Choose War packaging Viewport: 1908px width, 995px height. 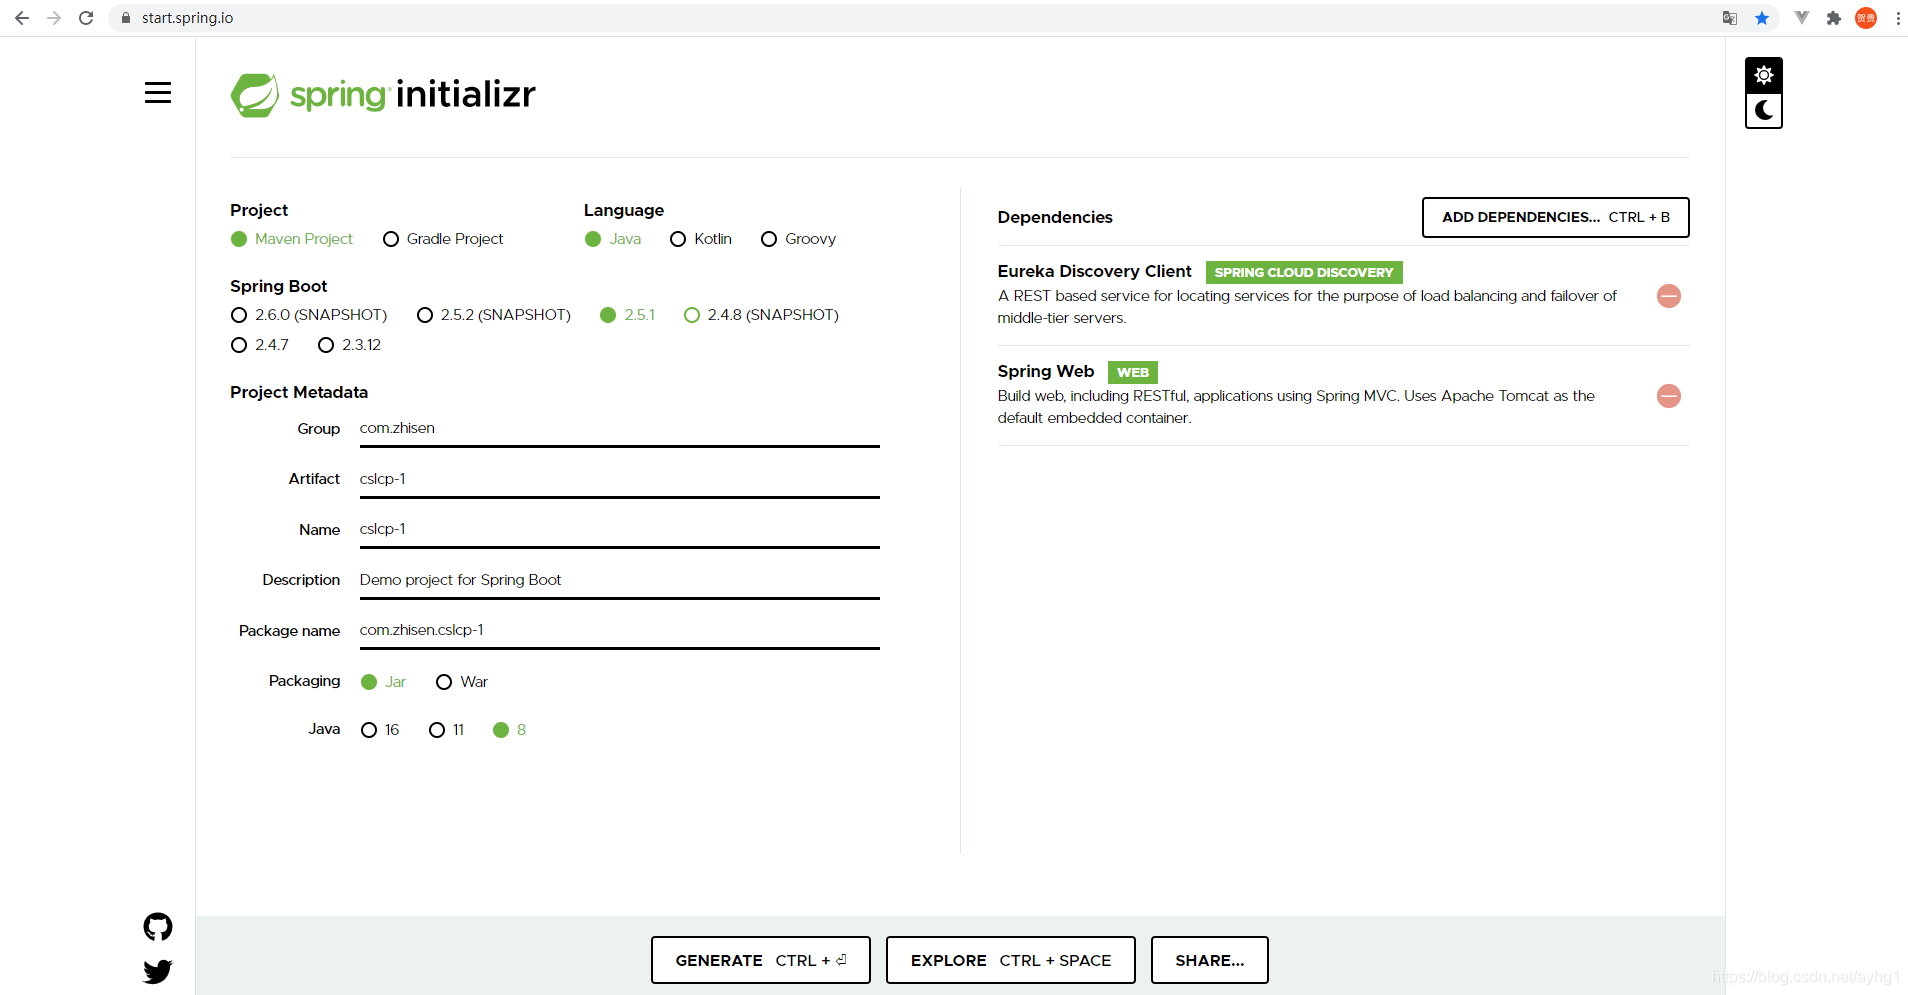(x=462, y=682)
